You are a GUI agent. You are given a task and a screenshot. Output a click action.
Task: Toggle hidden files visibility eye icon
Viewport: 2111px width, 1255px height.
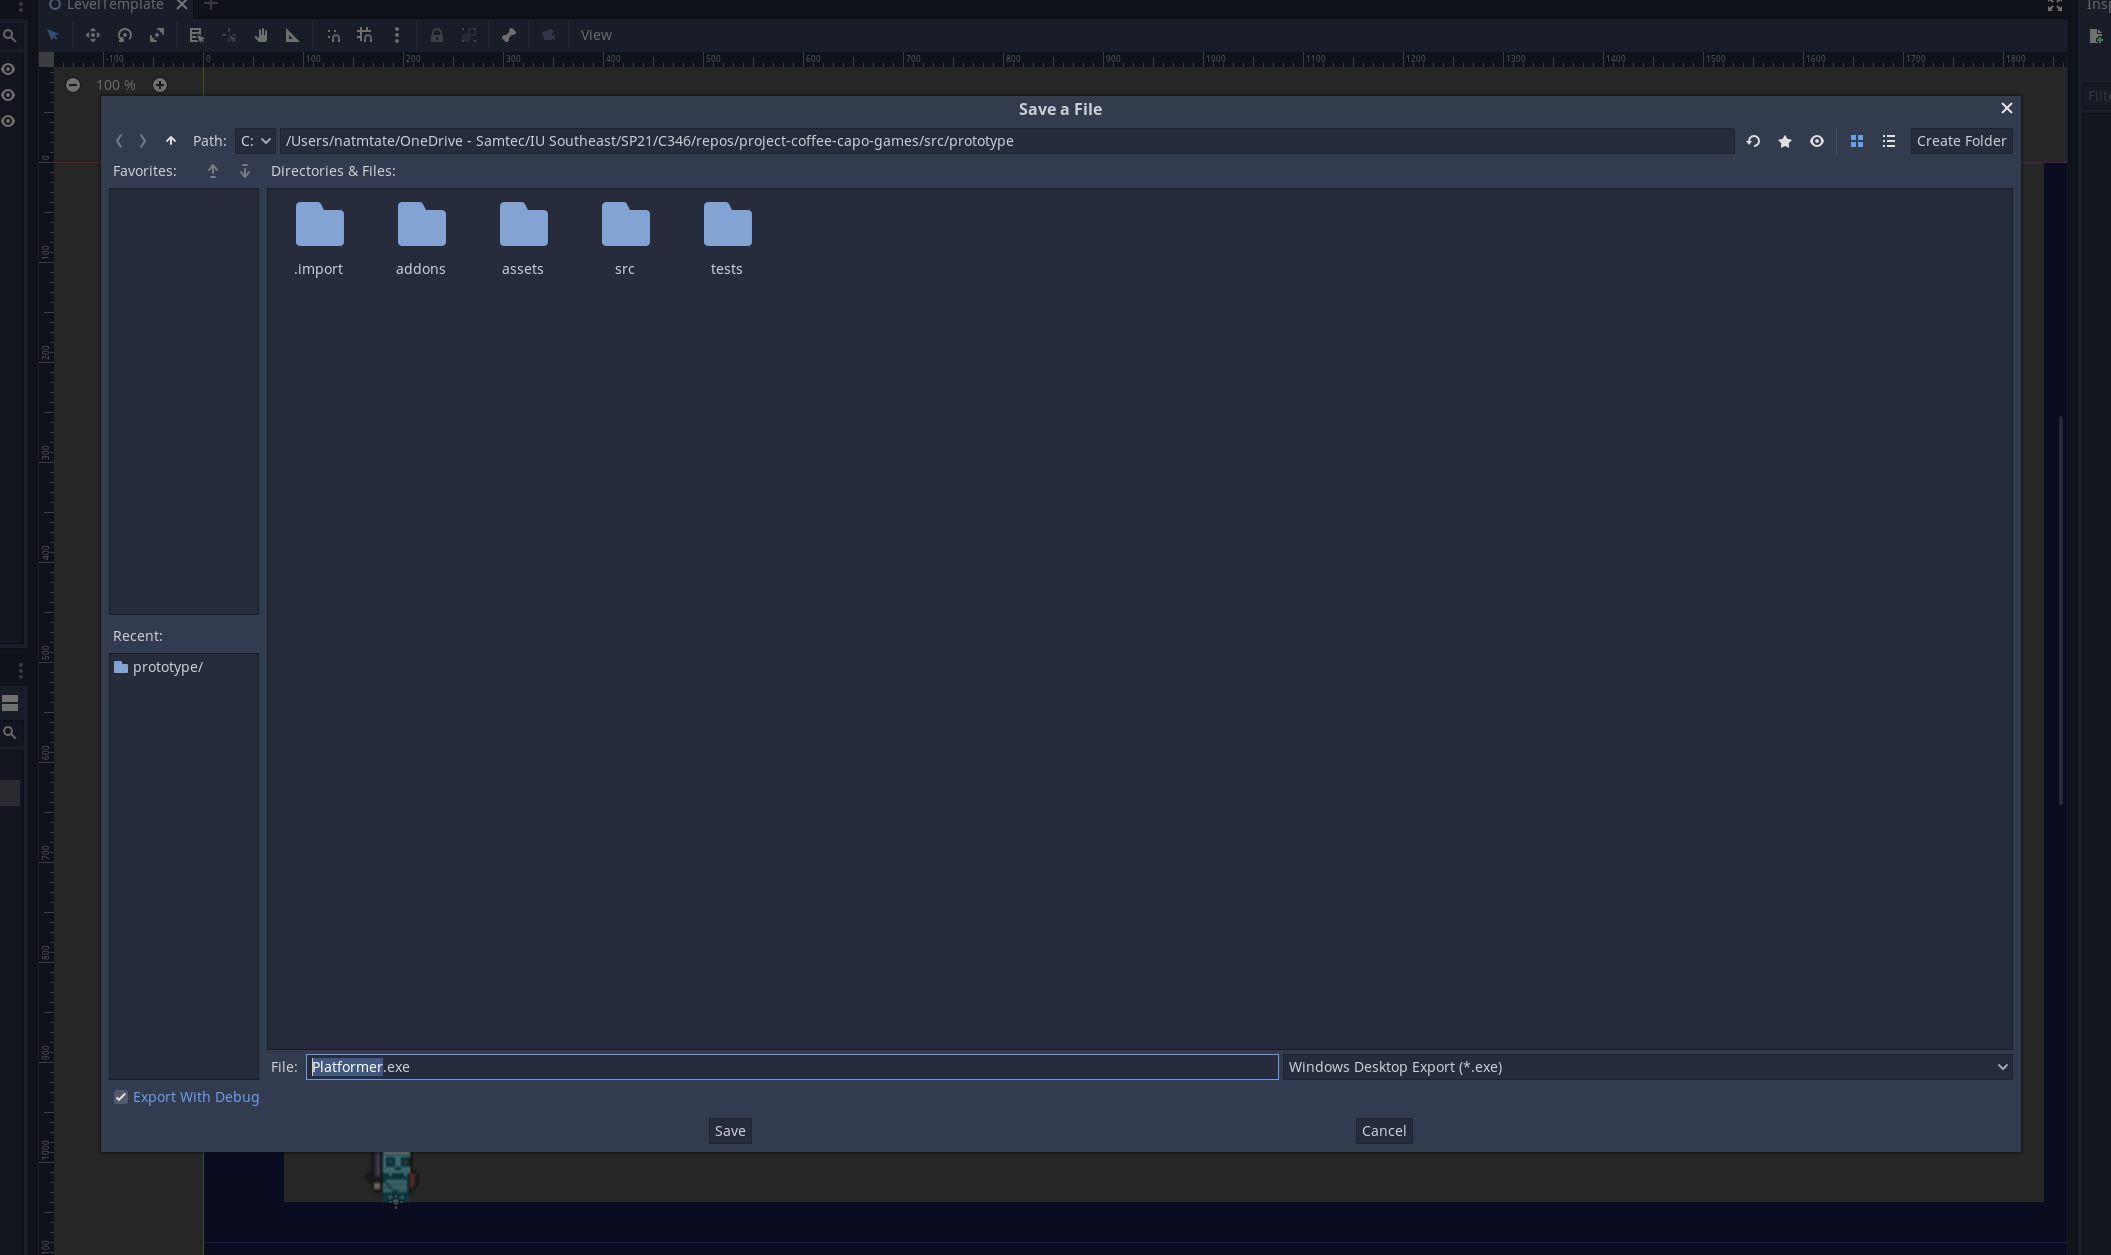pos(1817,141)
